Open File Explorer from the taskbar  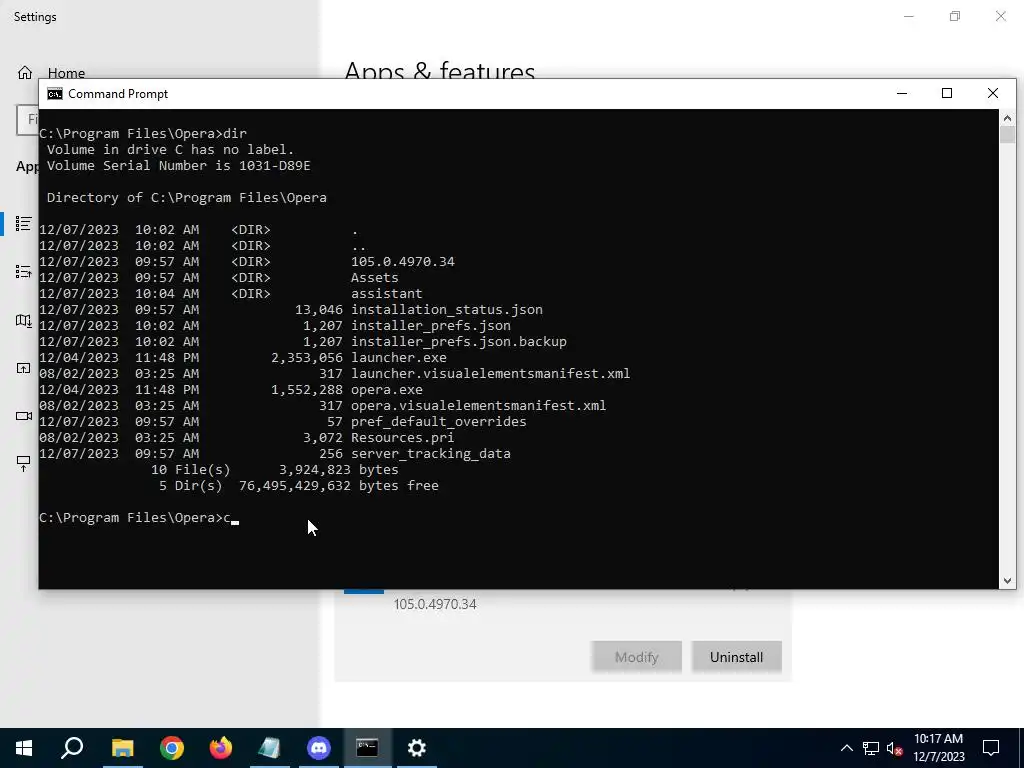(122, 748)
